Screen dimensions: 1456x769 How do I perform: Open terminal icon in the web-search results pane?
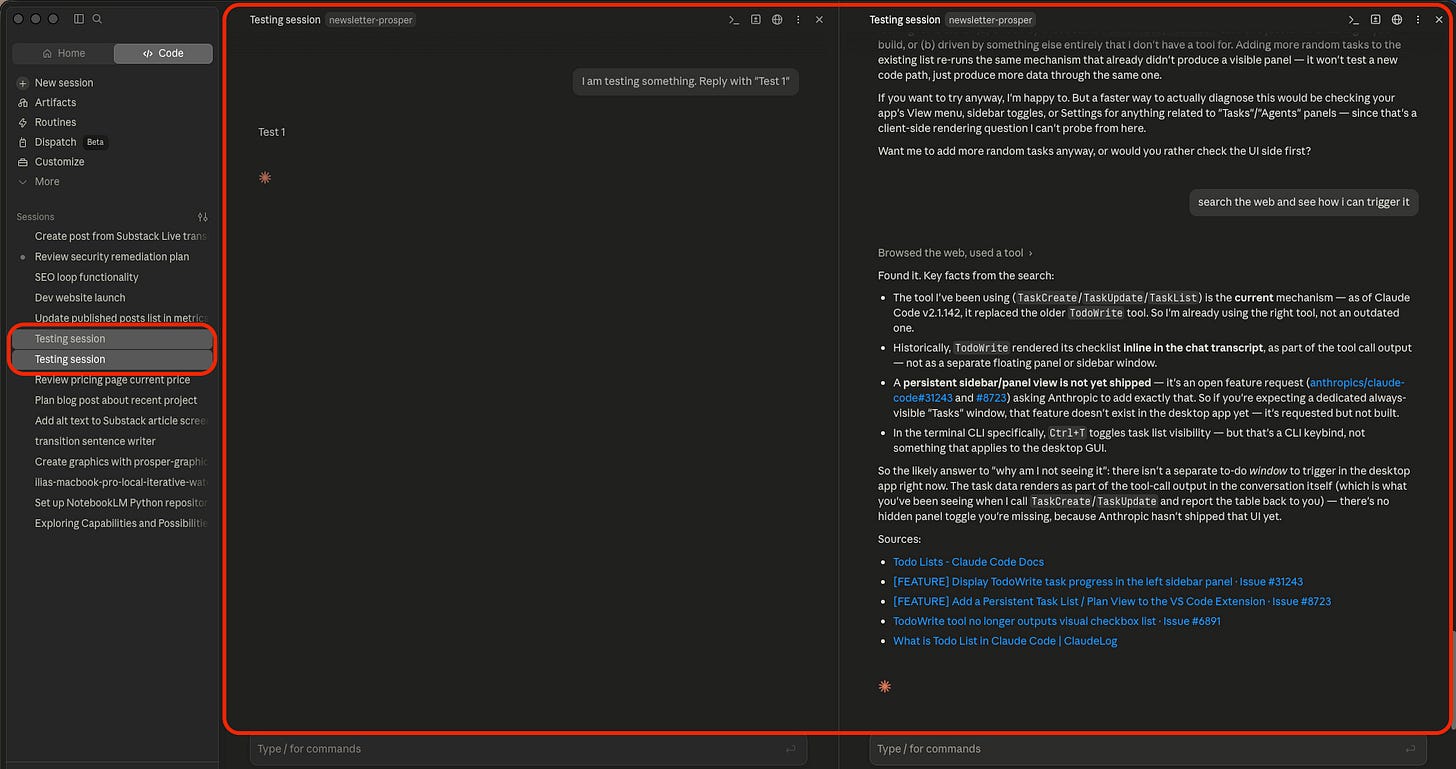[x=1353, y=20]
